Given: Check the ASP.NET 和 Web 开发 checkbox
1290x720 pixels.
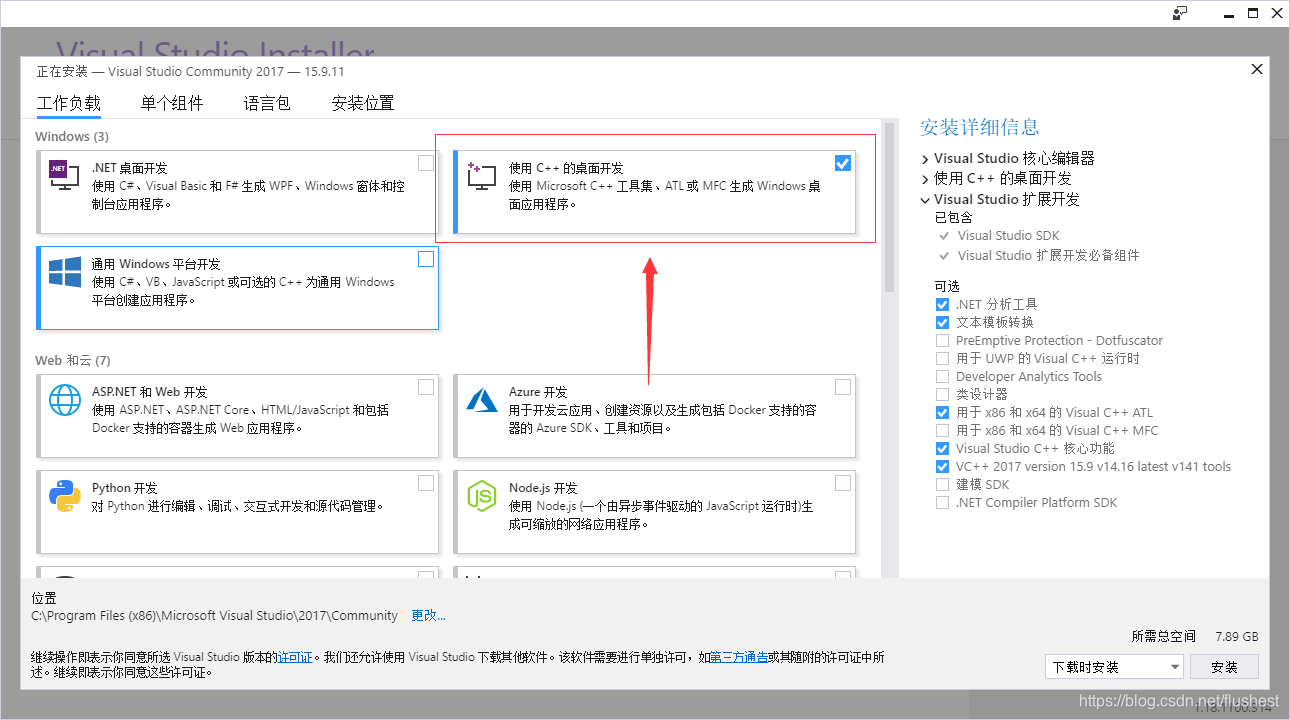Looking at the screenshot, I should click(426, 387).
